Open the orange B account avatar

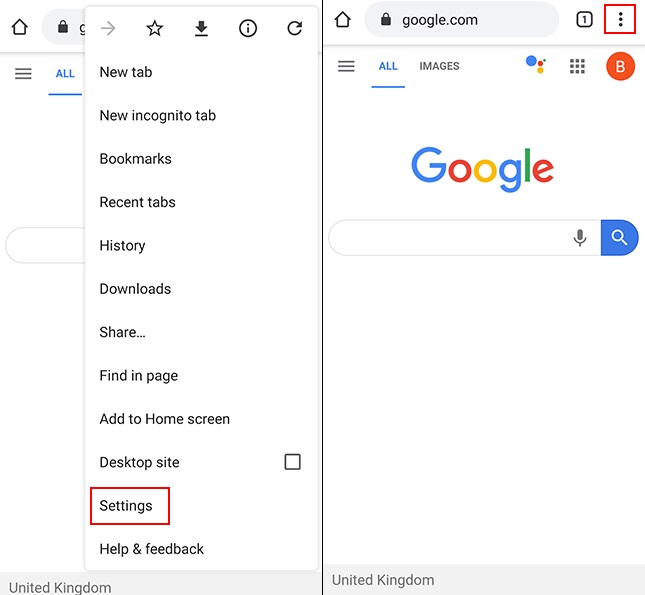620,66
